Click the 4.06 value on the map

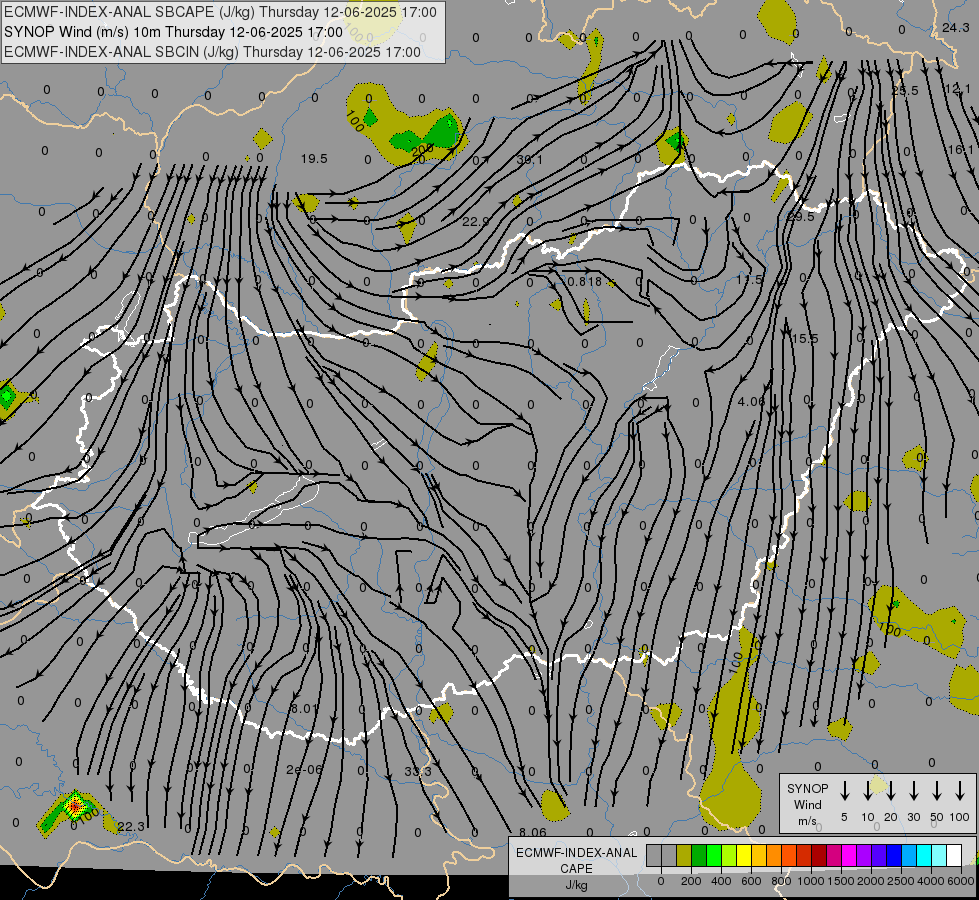click(x=751, y=401)
